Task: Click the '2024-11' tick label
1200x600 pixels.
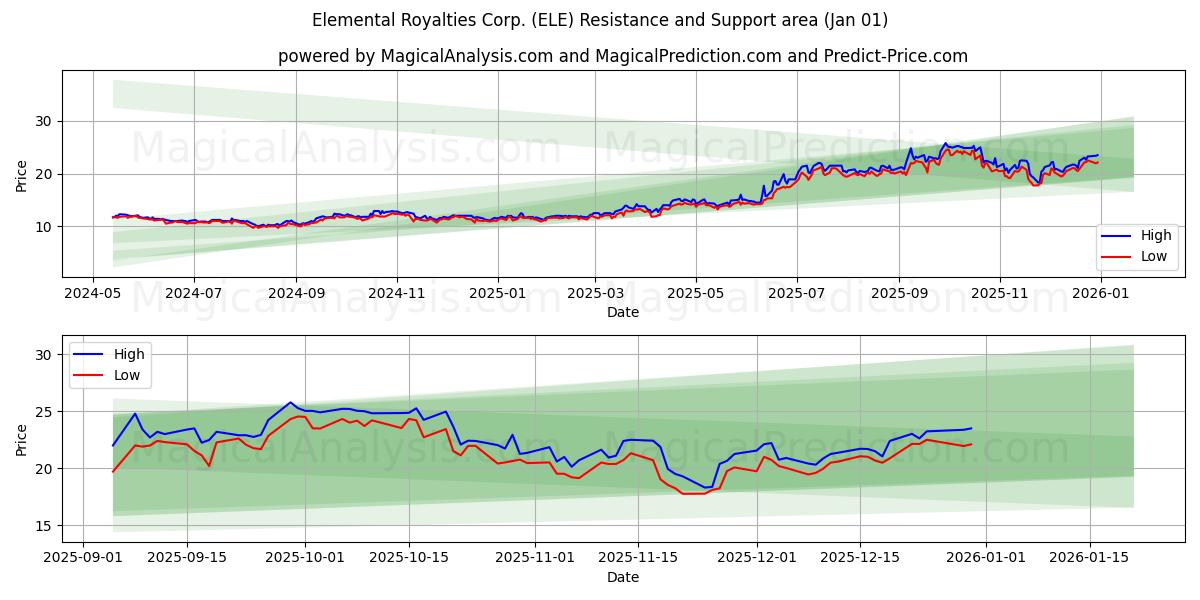Action: (397, 294)
